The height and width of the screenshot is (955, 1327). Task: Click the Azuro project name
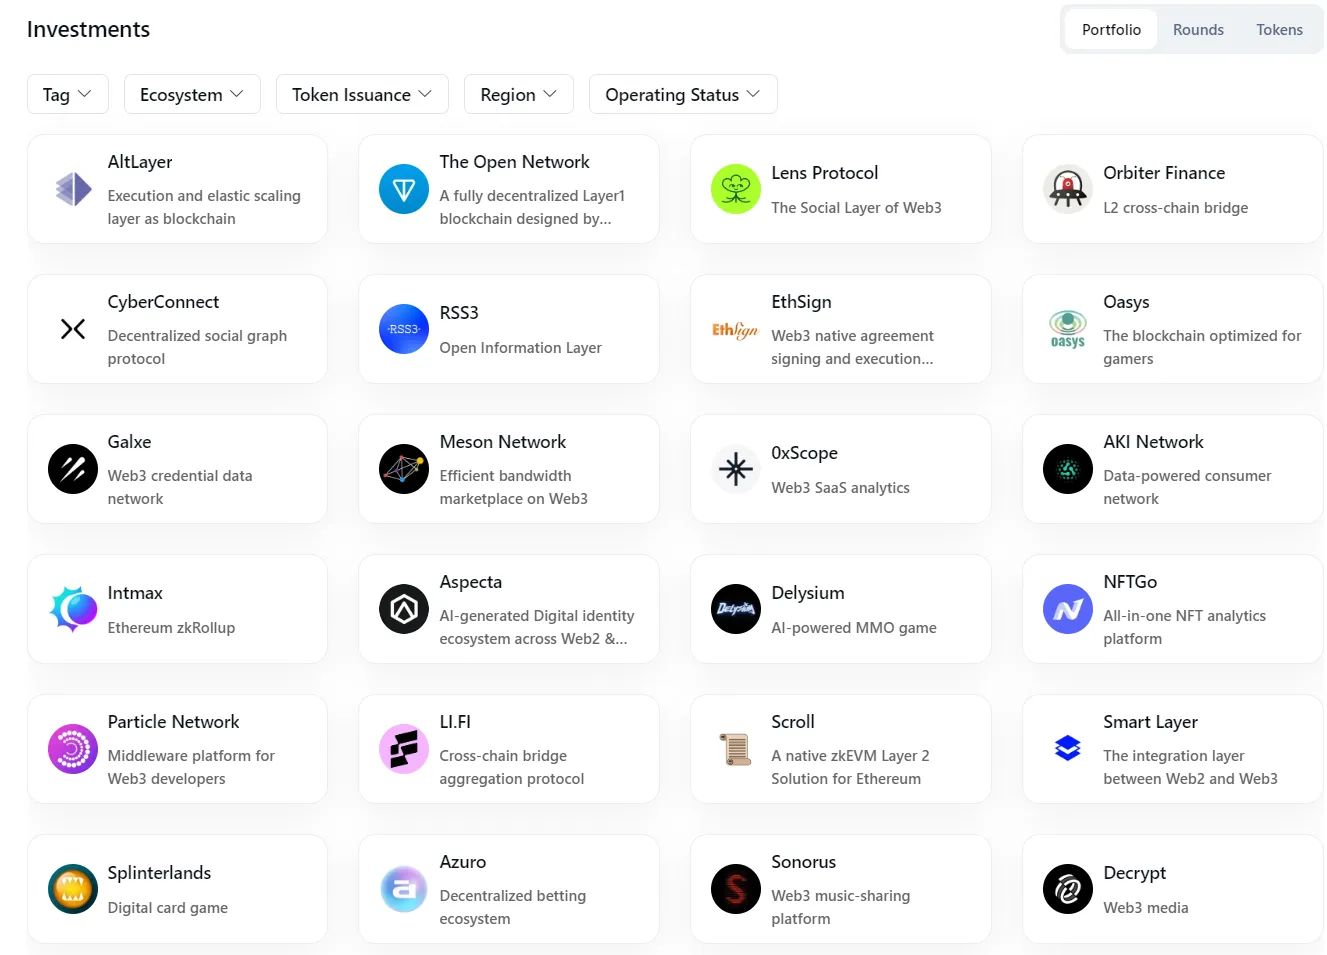(462, 862)
